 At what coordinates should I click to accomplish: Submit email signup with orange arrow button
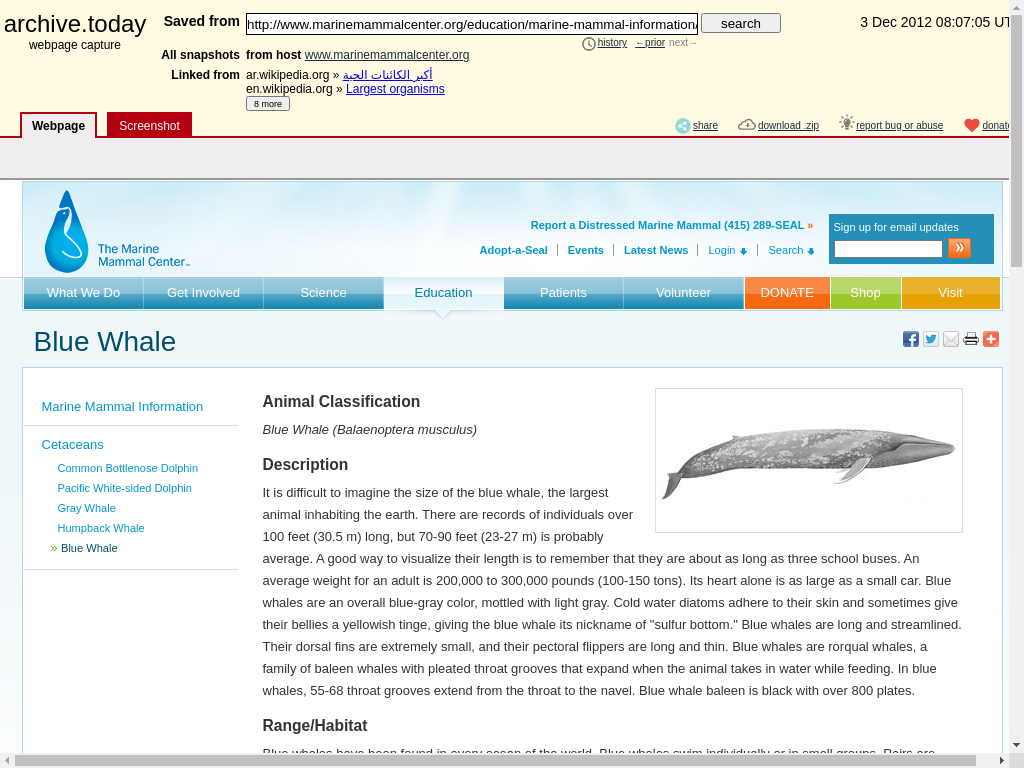pyautogui.click(x=959, y=248)
